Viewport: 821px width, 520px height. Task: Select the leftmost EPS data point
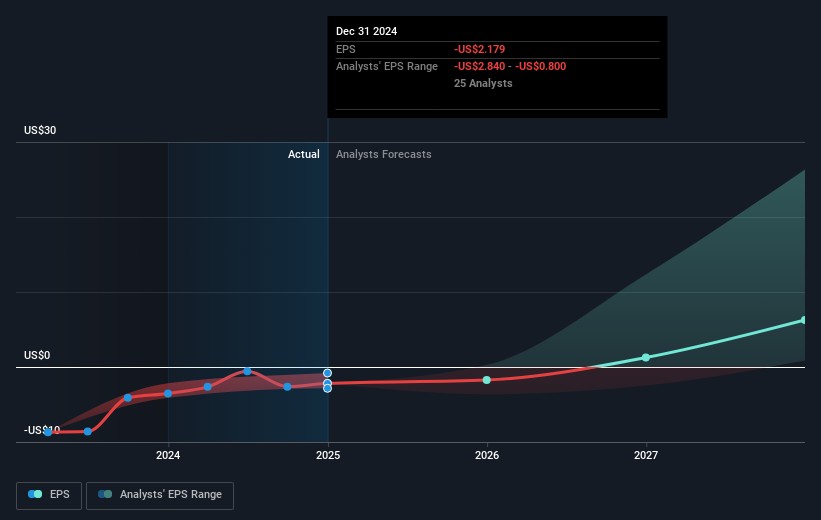pyautogui.click(x=48, y=432)
